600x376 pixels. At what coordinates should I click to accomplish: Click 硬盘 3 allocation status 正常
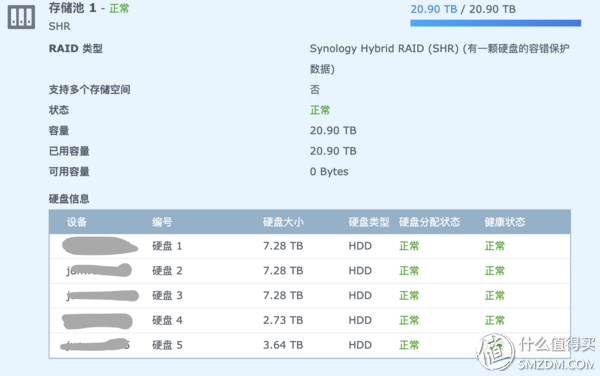coord(409,296)
